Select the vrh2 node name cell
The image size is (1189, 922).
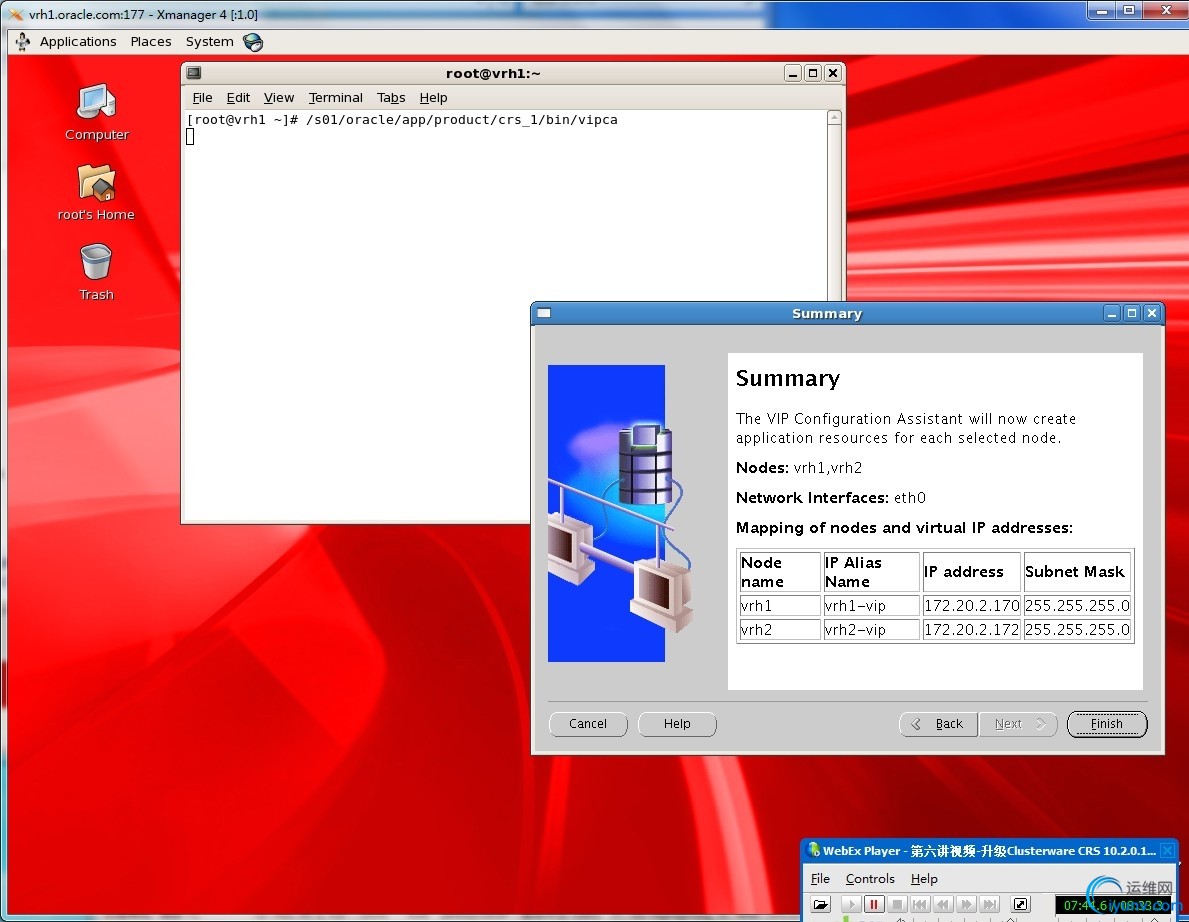point(779,630)
